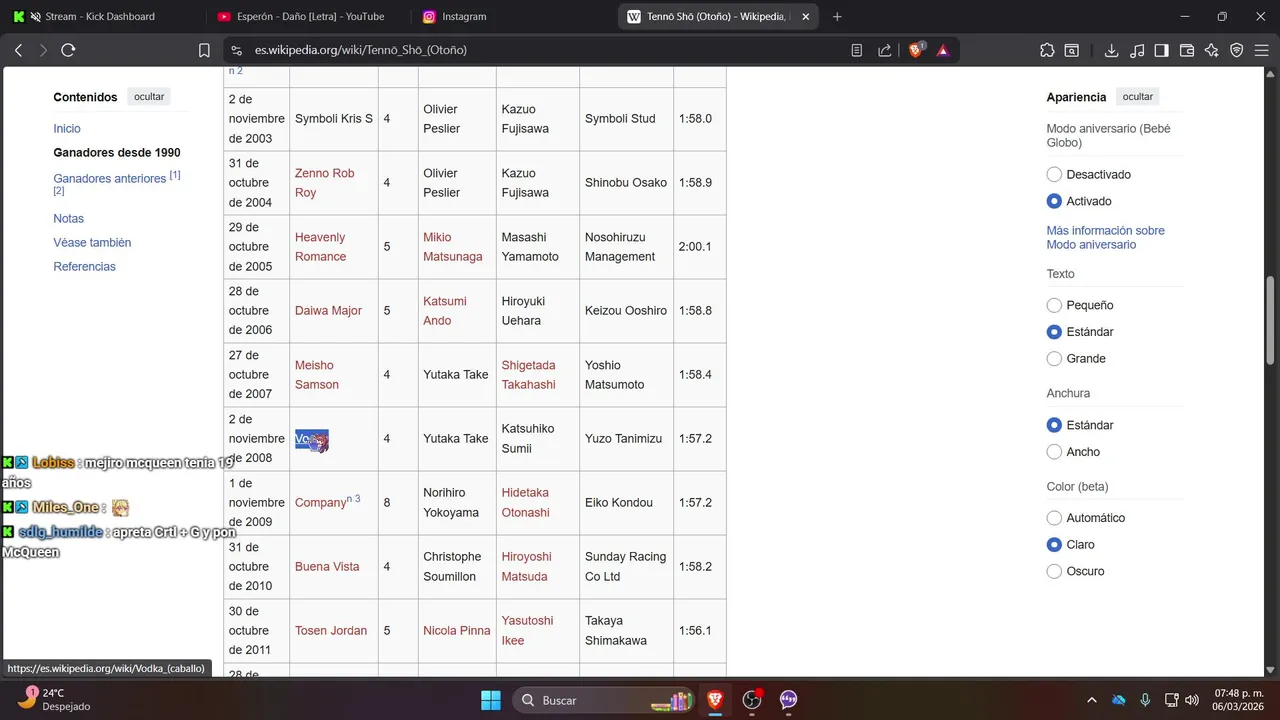Open the browser hamburger main menu
Viewport: 1280px width, 720px height.
point(1262,50)
